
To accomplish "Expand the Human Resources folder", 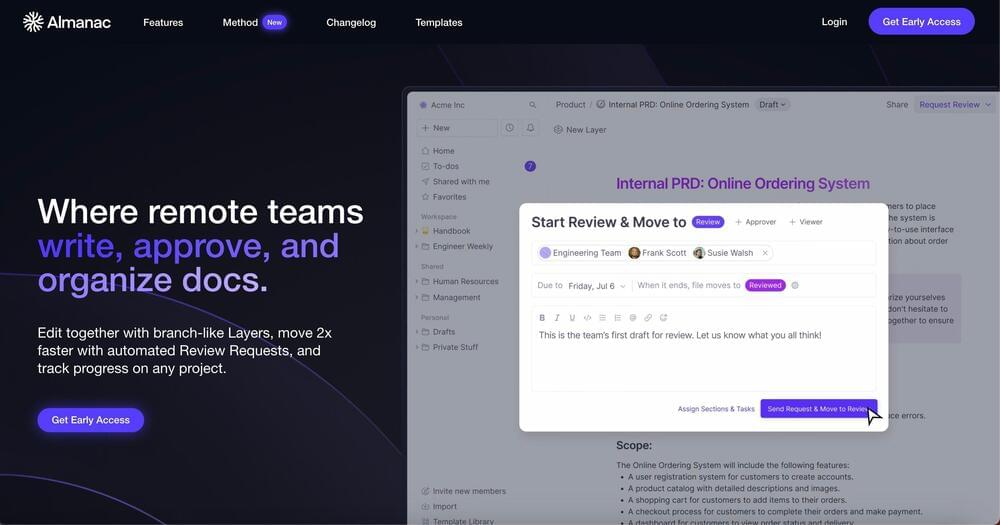I will tap(417, 282).
